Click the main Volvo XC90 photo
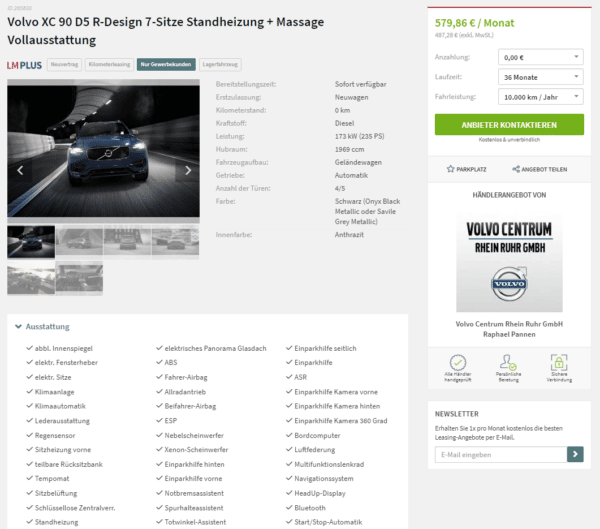Viewport: 600px width, 529px height. [x=103, y=151]
